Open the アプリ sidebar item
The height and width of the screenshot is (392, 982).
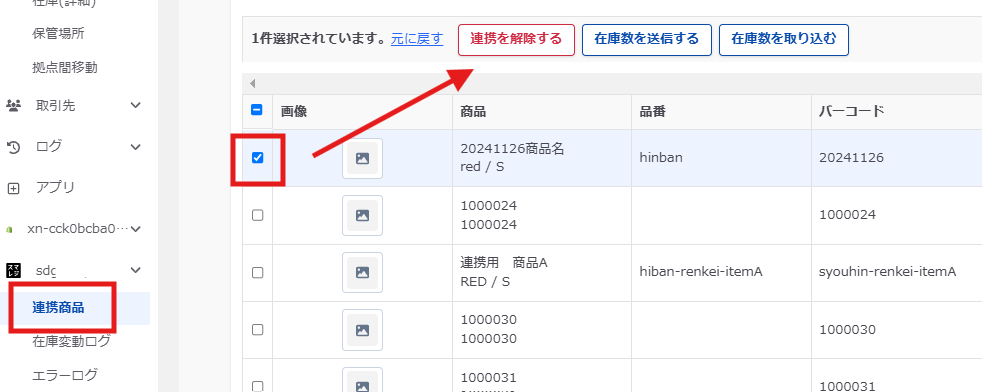click(x=56, y=187)
